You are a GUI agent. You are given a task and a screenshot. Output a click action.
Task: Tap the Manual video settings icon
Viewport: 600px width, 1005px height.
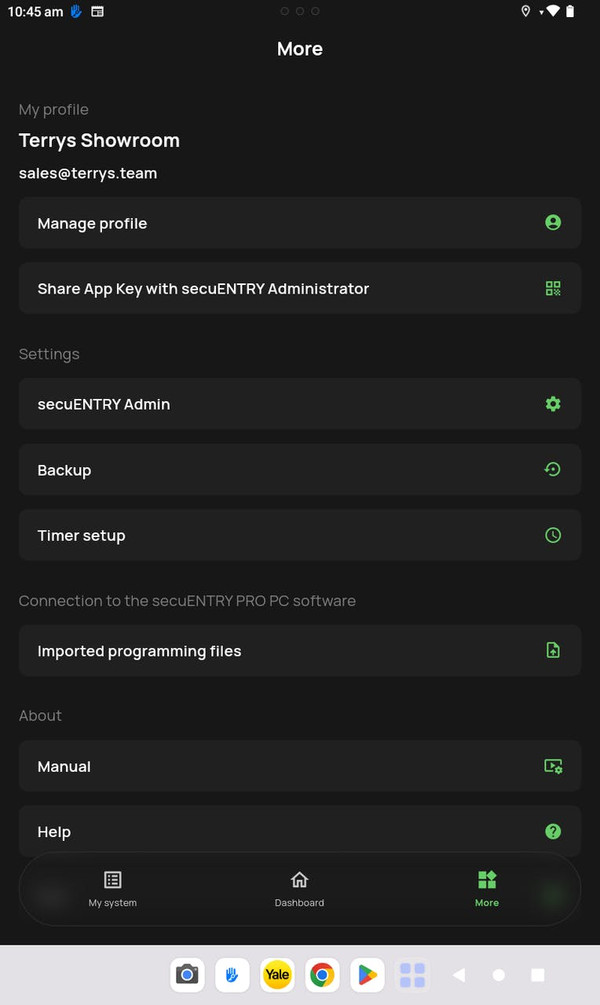(553, 766)
